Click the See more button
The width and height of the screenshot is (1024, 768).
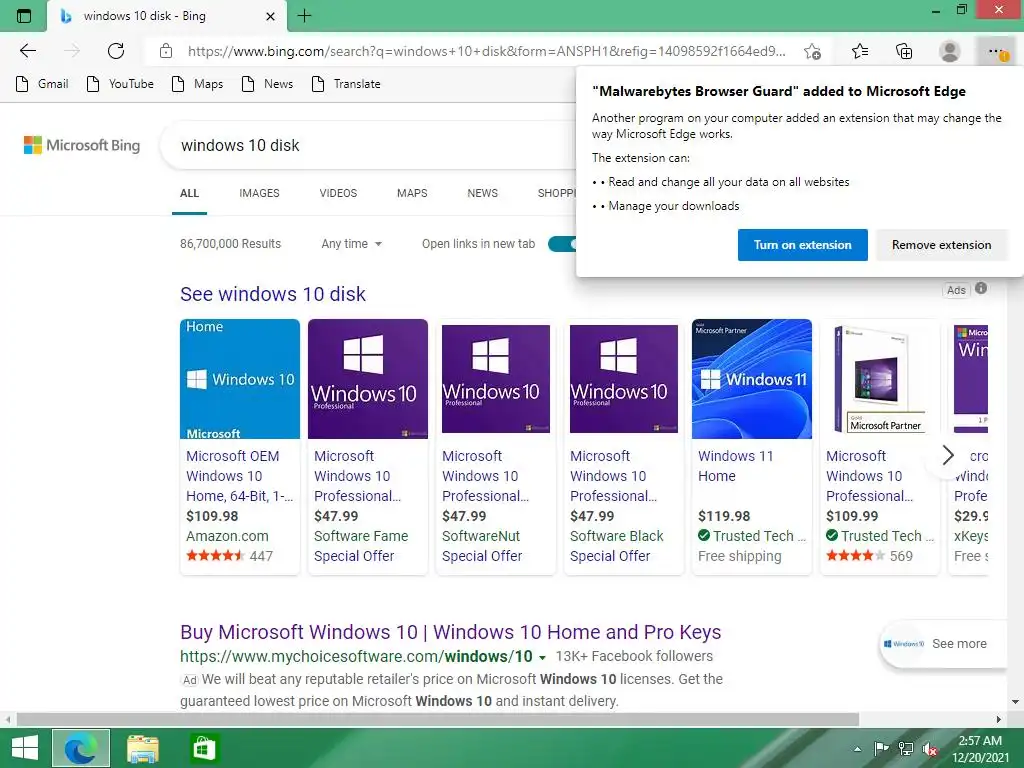[x=943, y=644]
